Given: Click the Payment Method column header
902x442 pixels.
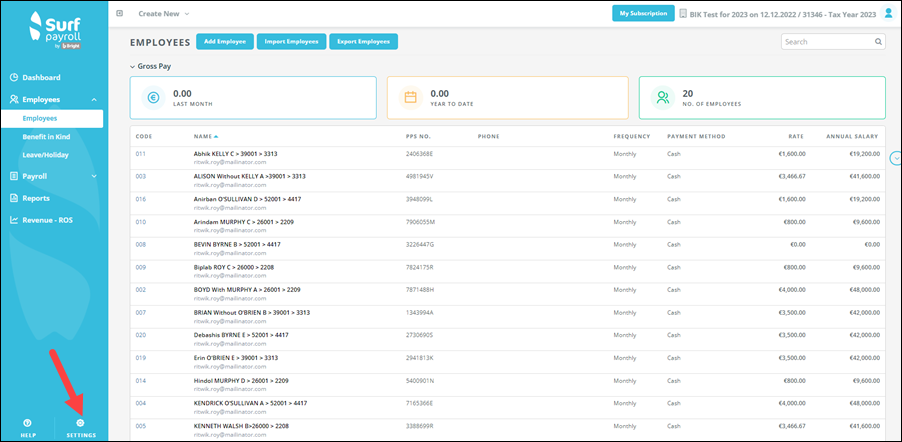Looking at the screenshot, I should click(696, 137).
